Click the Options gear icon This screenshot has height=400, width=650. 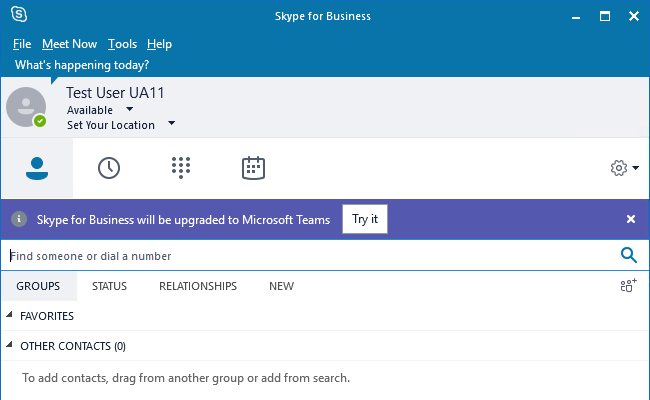click(618, 168)
